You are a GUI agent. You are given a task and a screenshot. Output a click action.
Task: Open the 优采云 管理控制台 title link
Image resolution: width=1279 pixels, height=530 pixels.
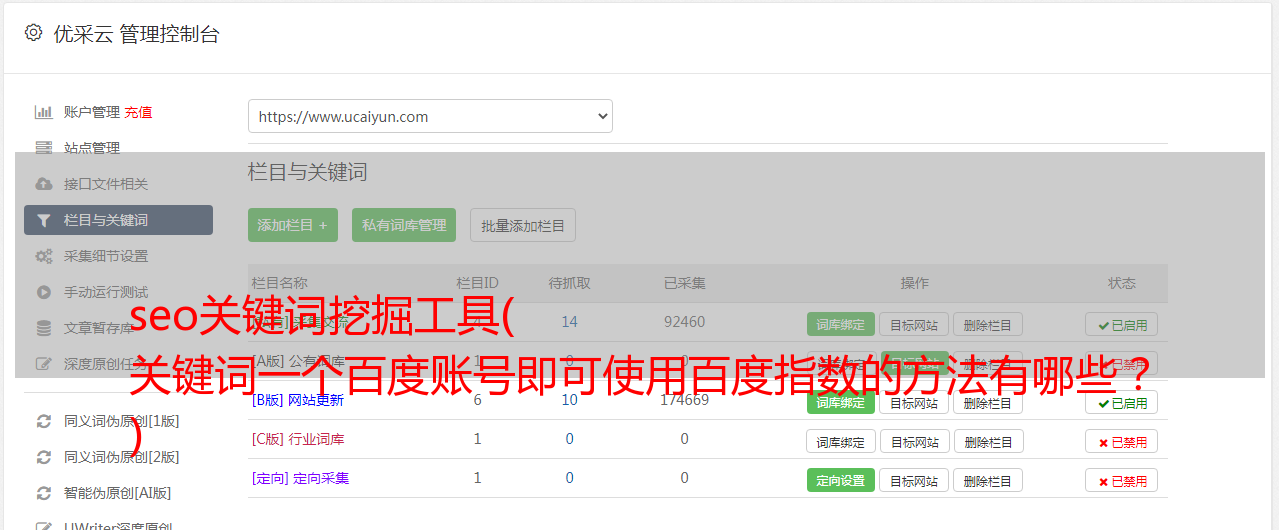pyautogui.click(x=136, y=34)
